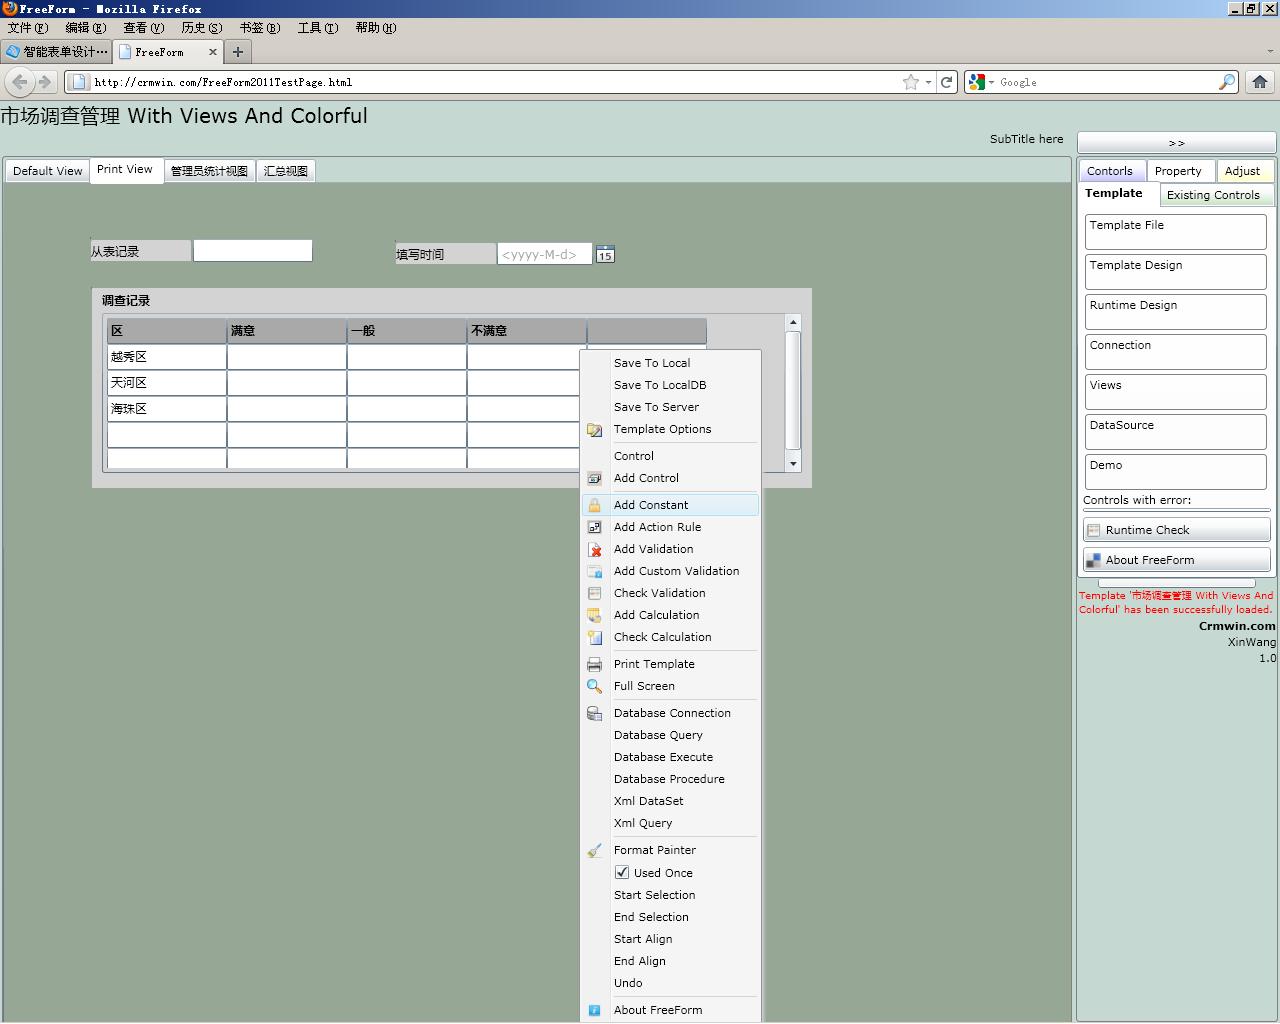This screenshot has height=1024, width=1280.
Task: Open the URL bar history dropdown arrow
Action: [929, 83]
